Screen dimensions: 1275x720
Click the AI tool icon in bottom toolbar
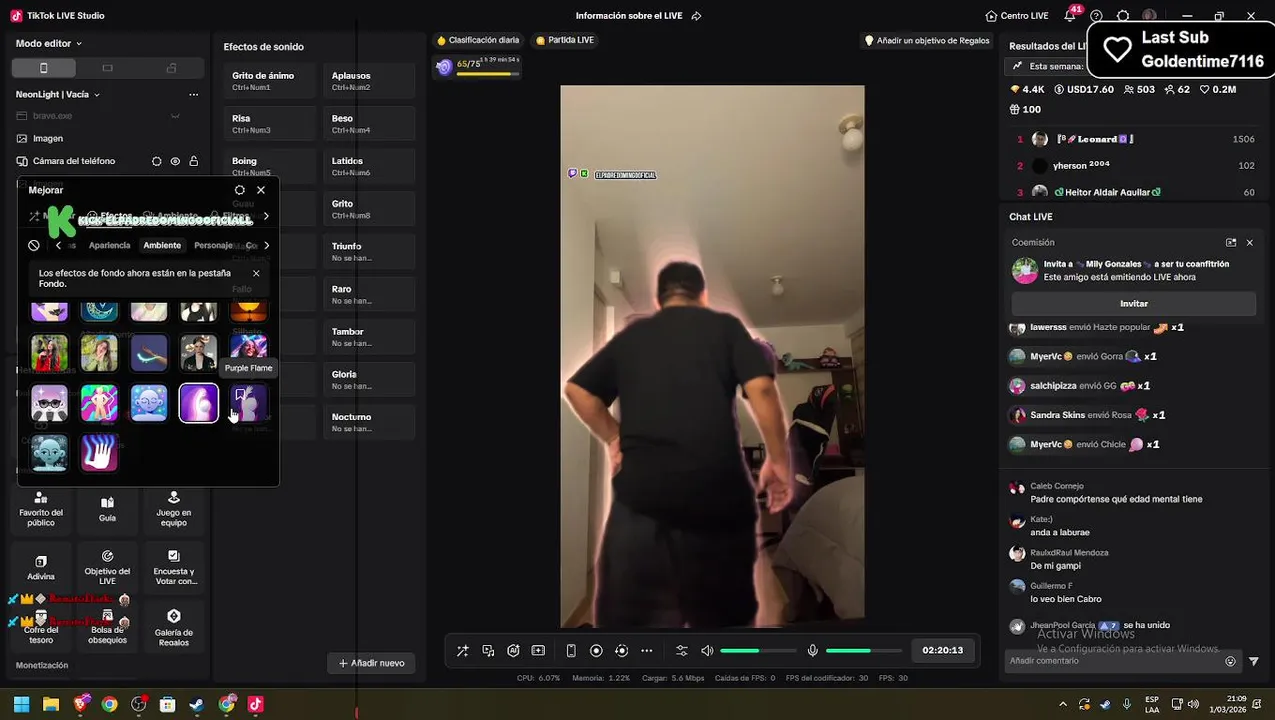pos(513,650)
